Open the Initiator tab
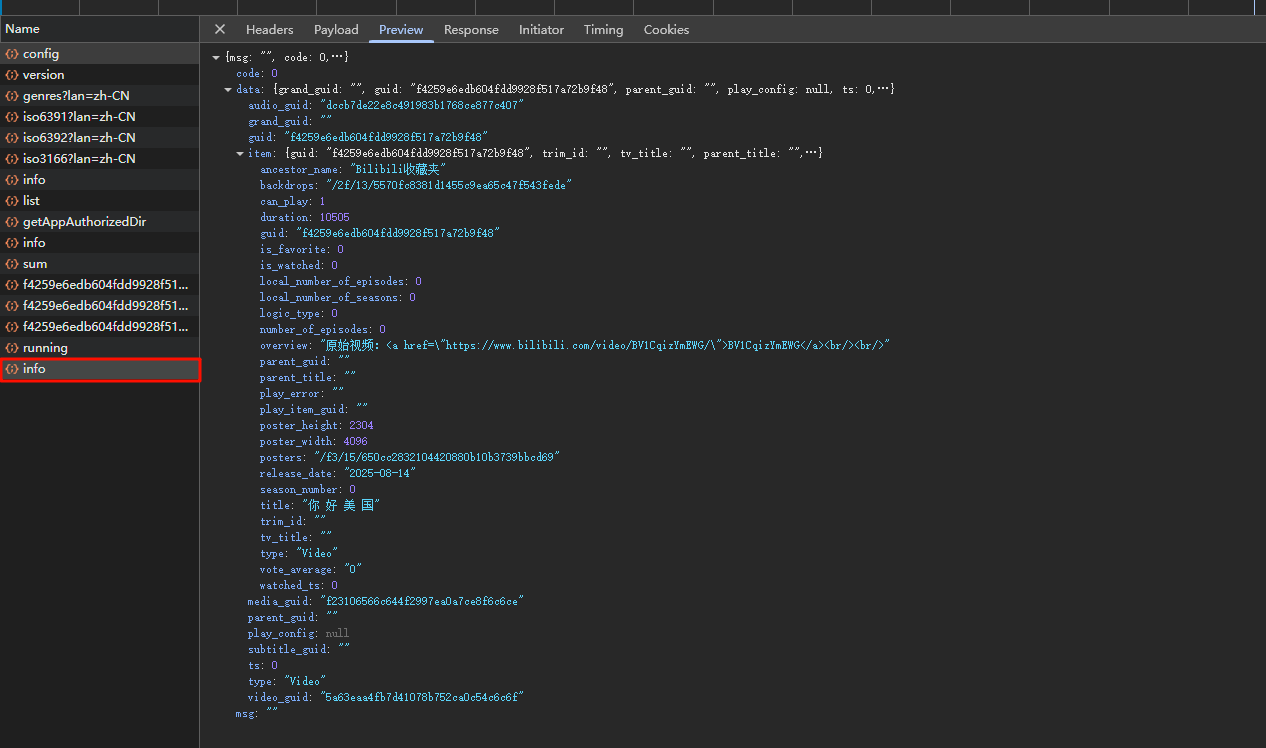Screen dimensions: 1266x748 (541, 30)
